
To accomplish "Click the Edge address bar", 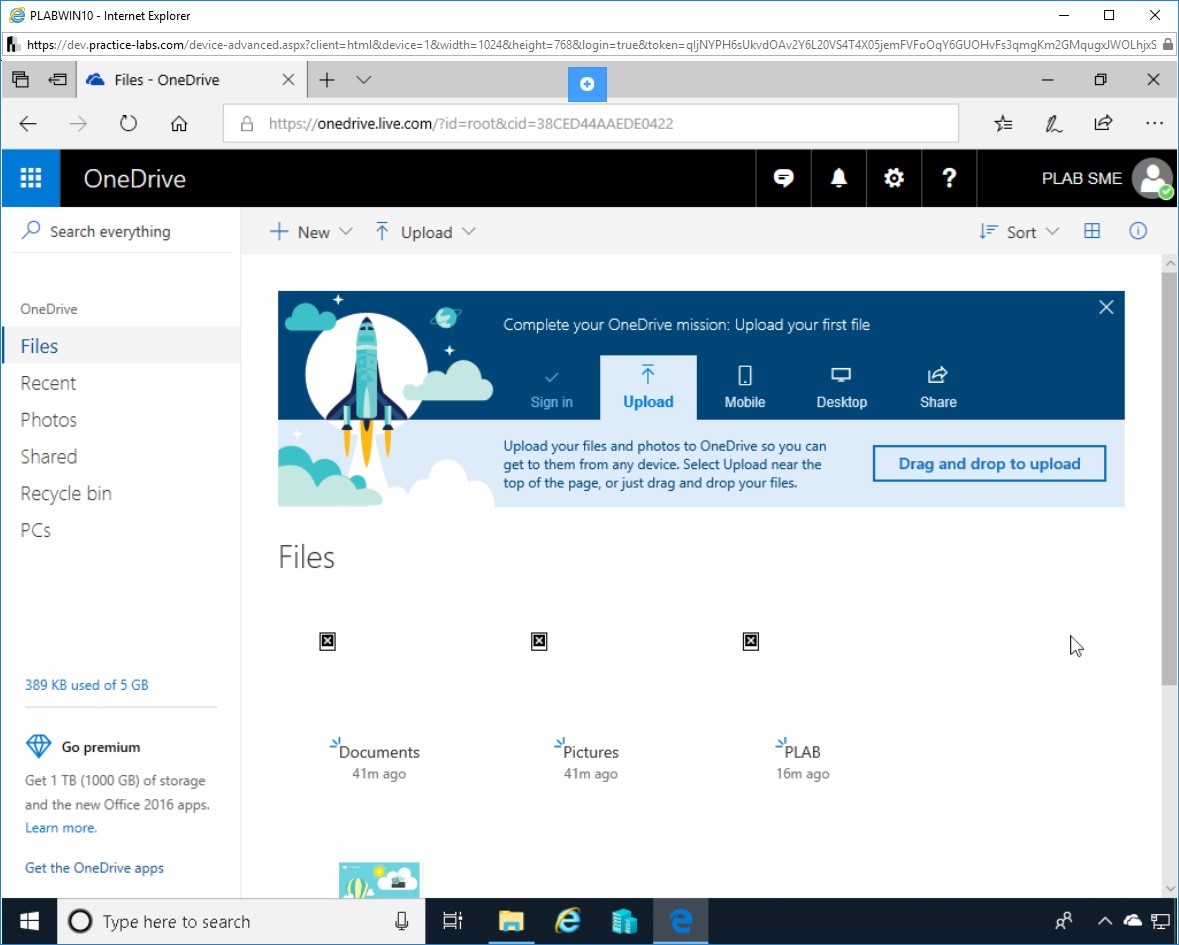I will point(591,123).
